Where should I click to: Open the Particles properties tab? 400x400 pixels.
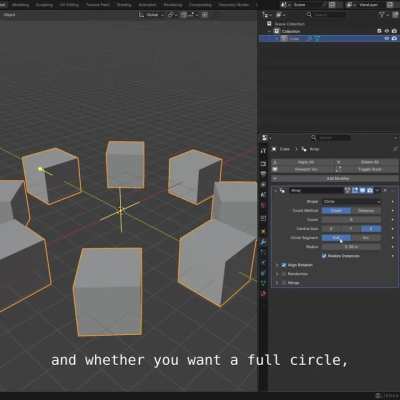263,252
